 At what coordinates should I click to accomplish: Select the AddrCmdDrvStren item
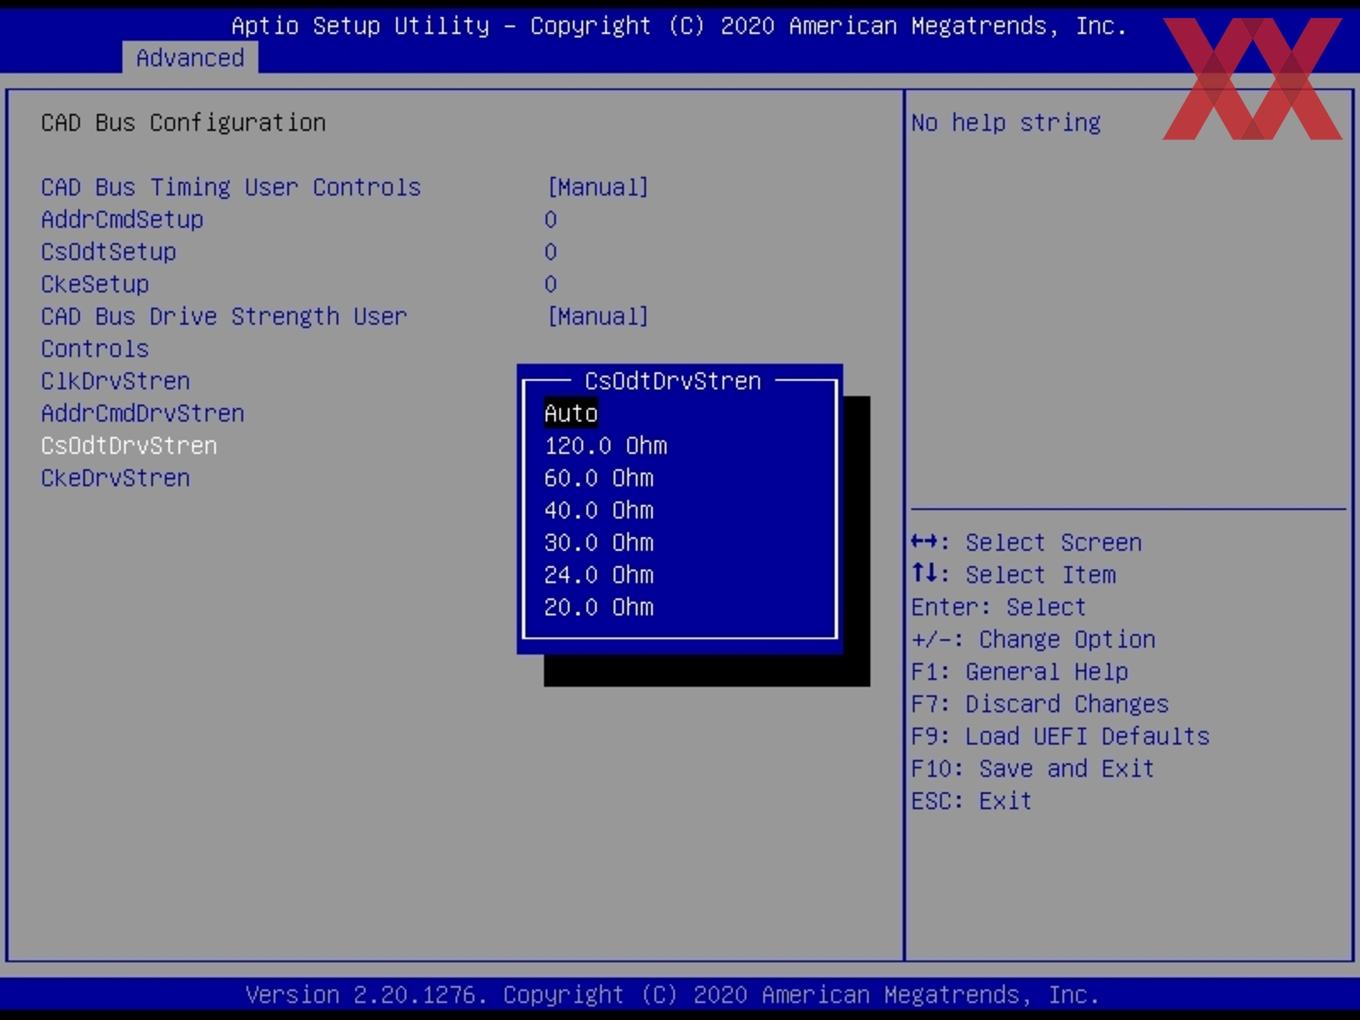point(142,413)
